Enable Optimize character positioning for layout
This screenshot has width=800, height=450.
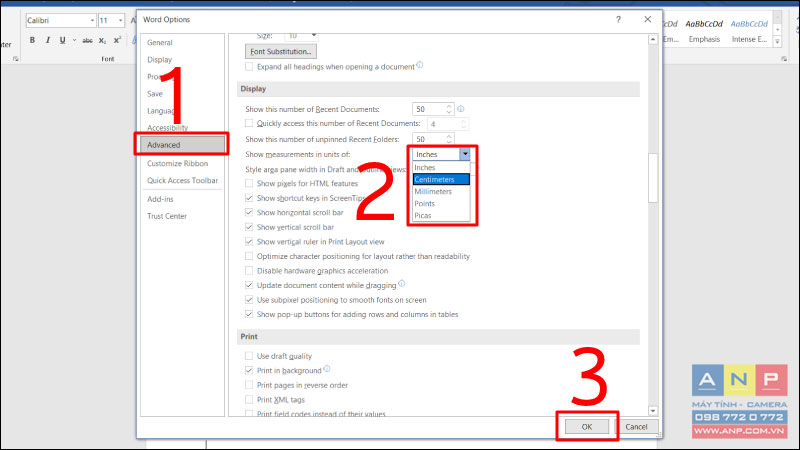[x=249, y=256]
